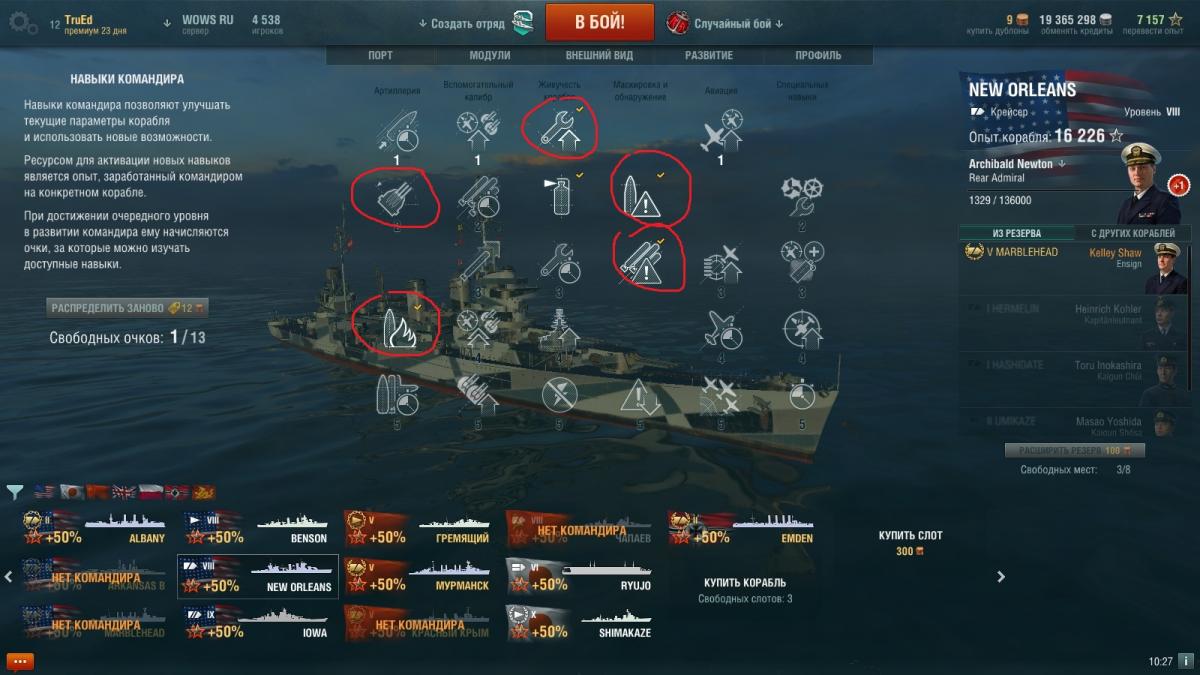Expand Archibald Newton commander dropdown arrow
The image size is (1200, 675).
point(1062,164)
